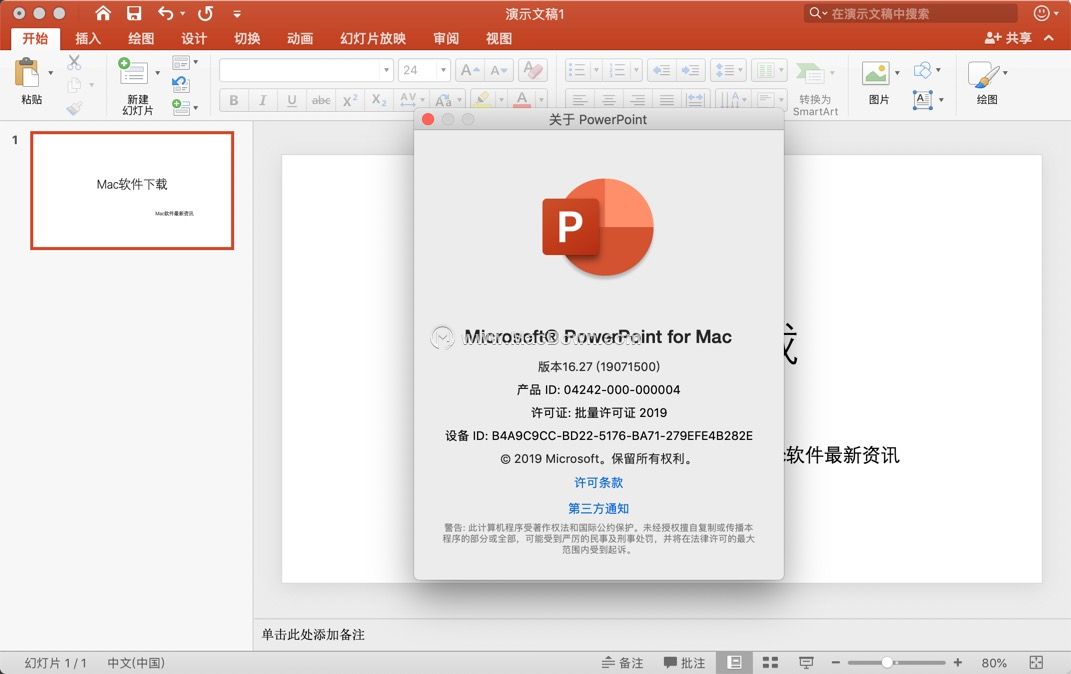Reset the slide with the blue arrow icon

pos(180,85)
